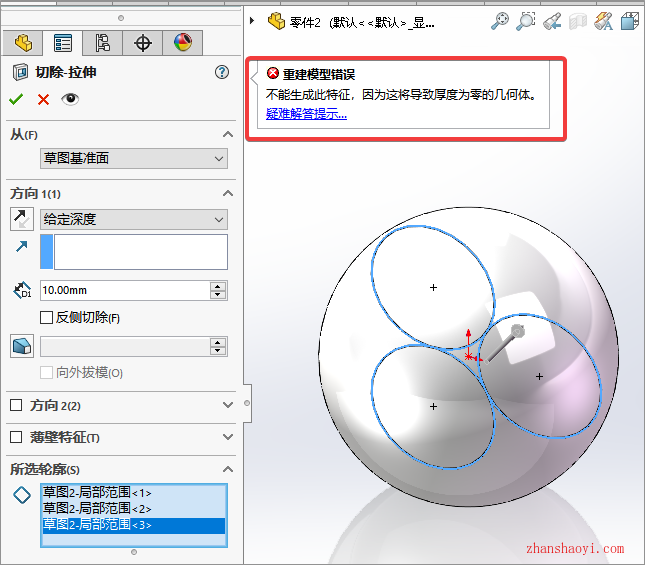The image size is (645, 565).
Task: Click Zoom to Fit magnifier icon
Action: (500, 21)
